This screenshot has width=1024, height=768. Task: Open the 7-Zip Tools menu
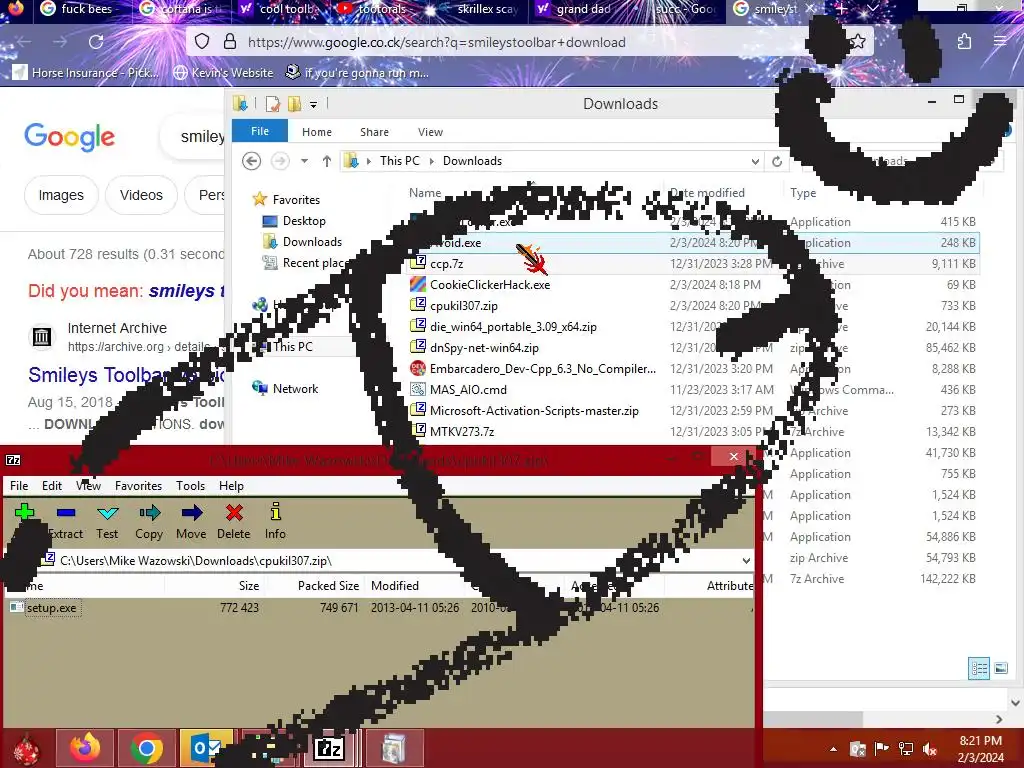pyautogui.click(x=191, y=486)
